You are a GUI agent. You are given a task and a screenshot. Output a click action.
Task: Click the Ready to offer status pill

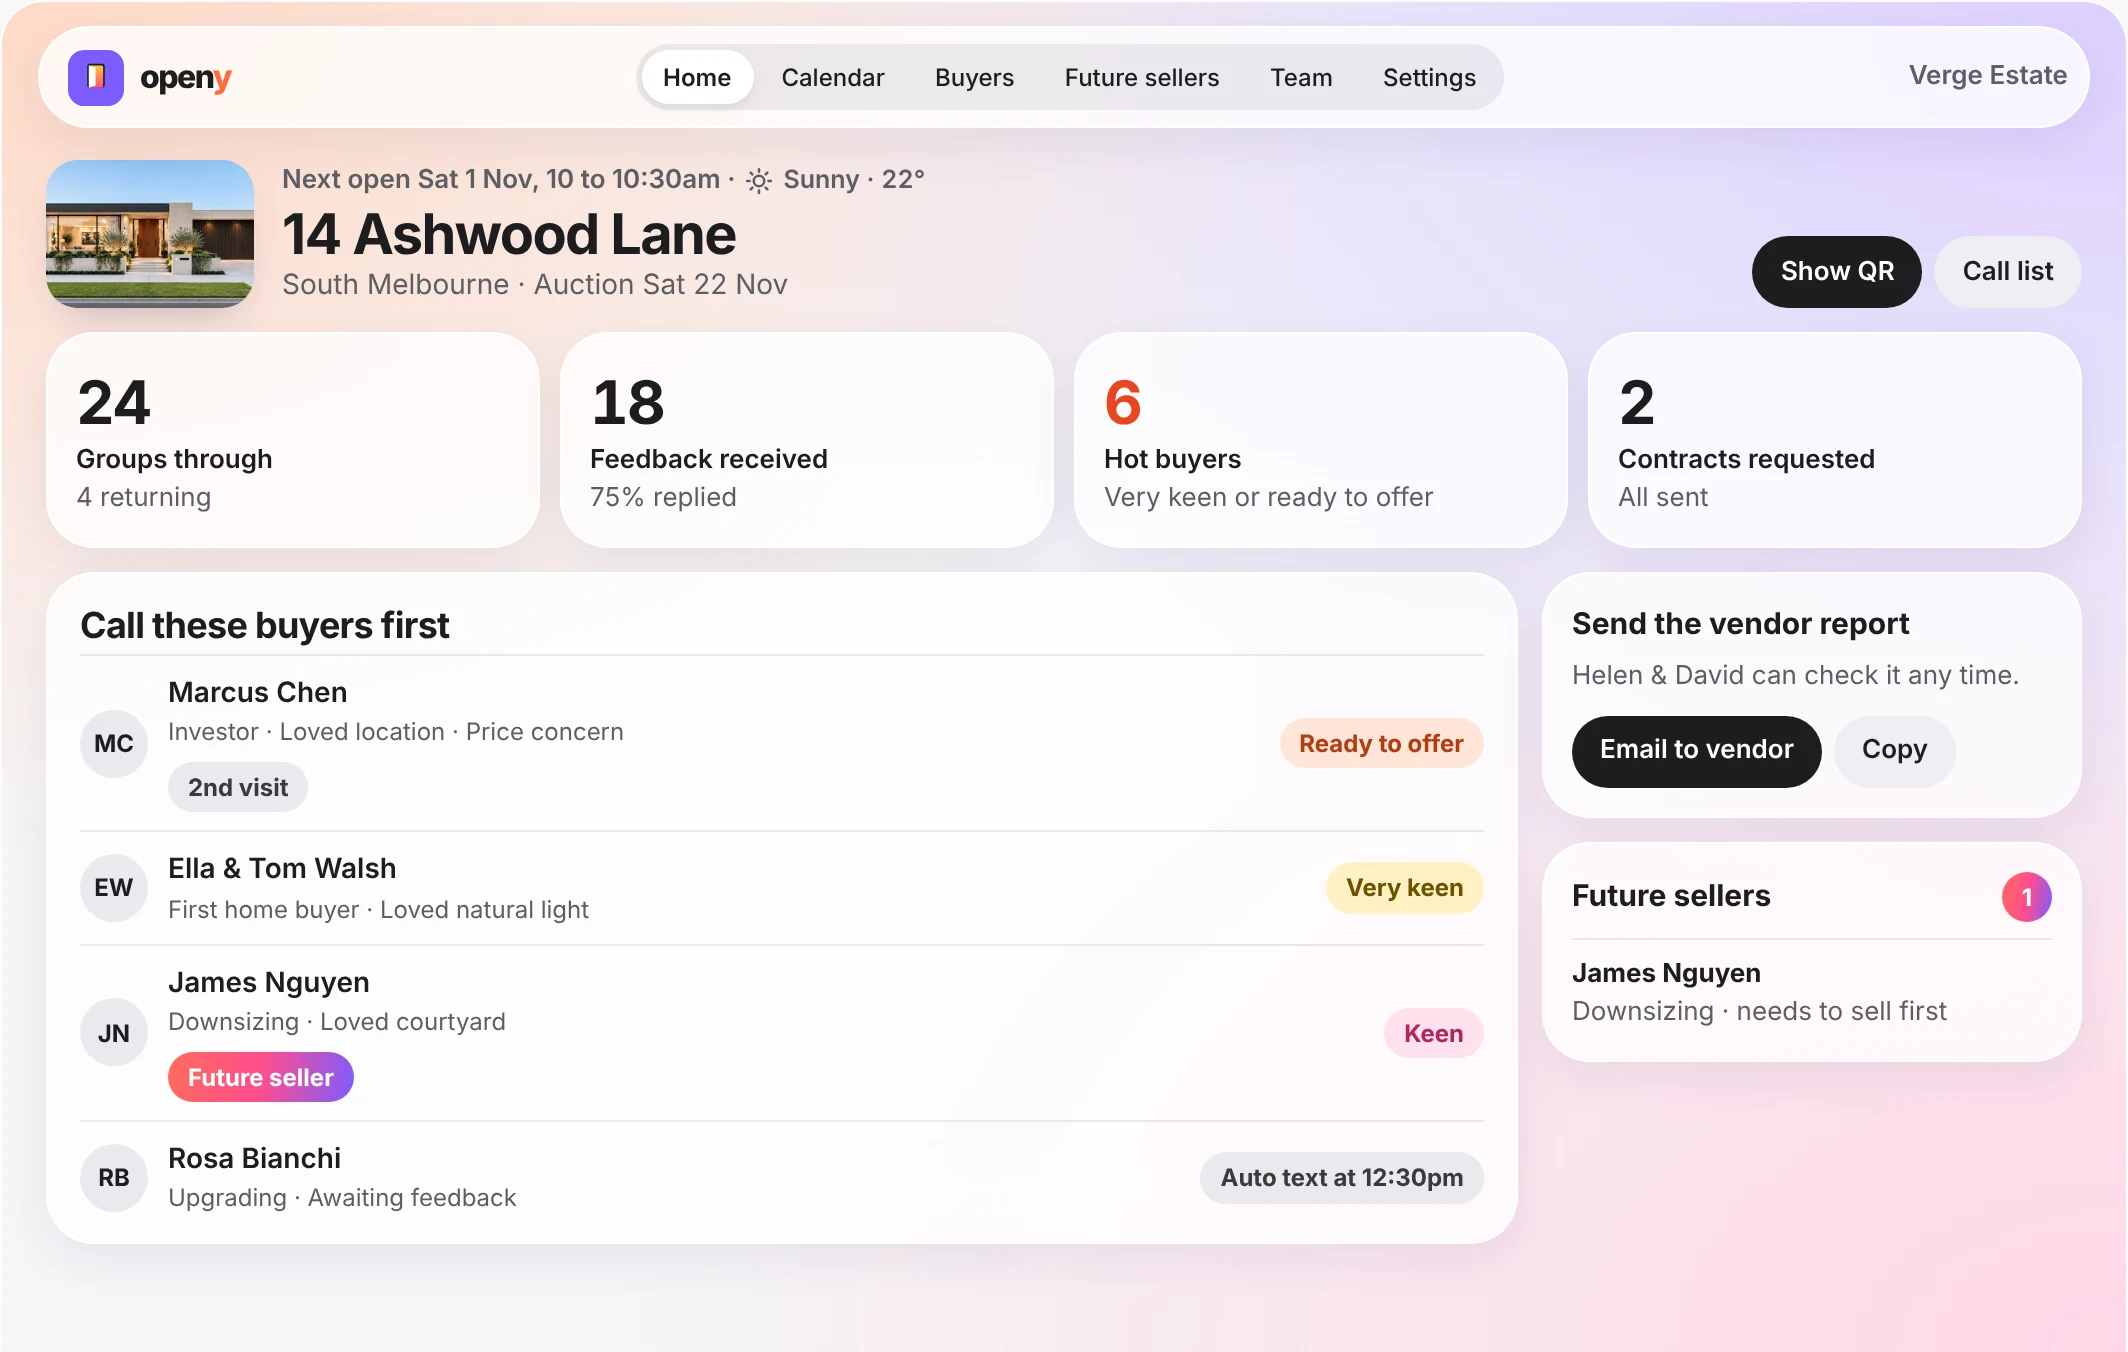[x=1381, y=743]
